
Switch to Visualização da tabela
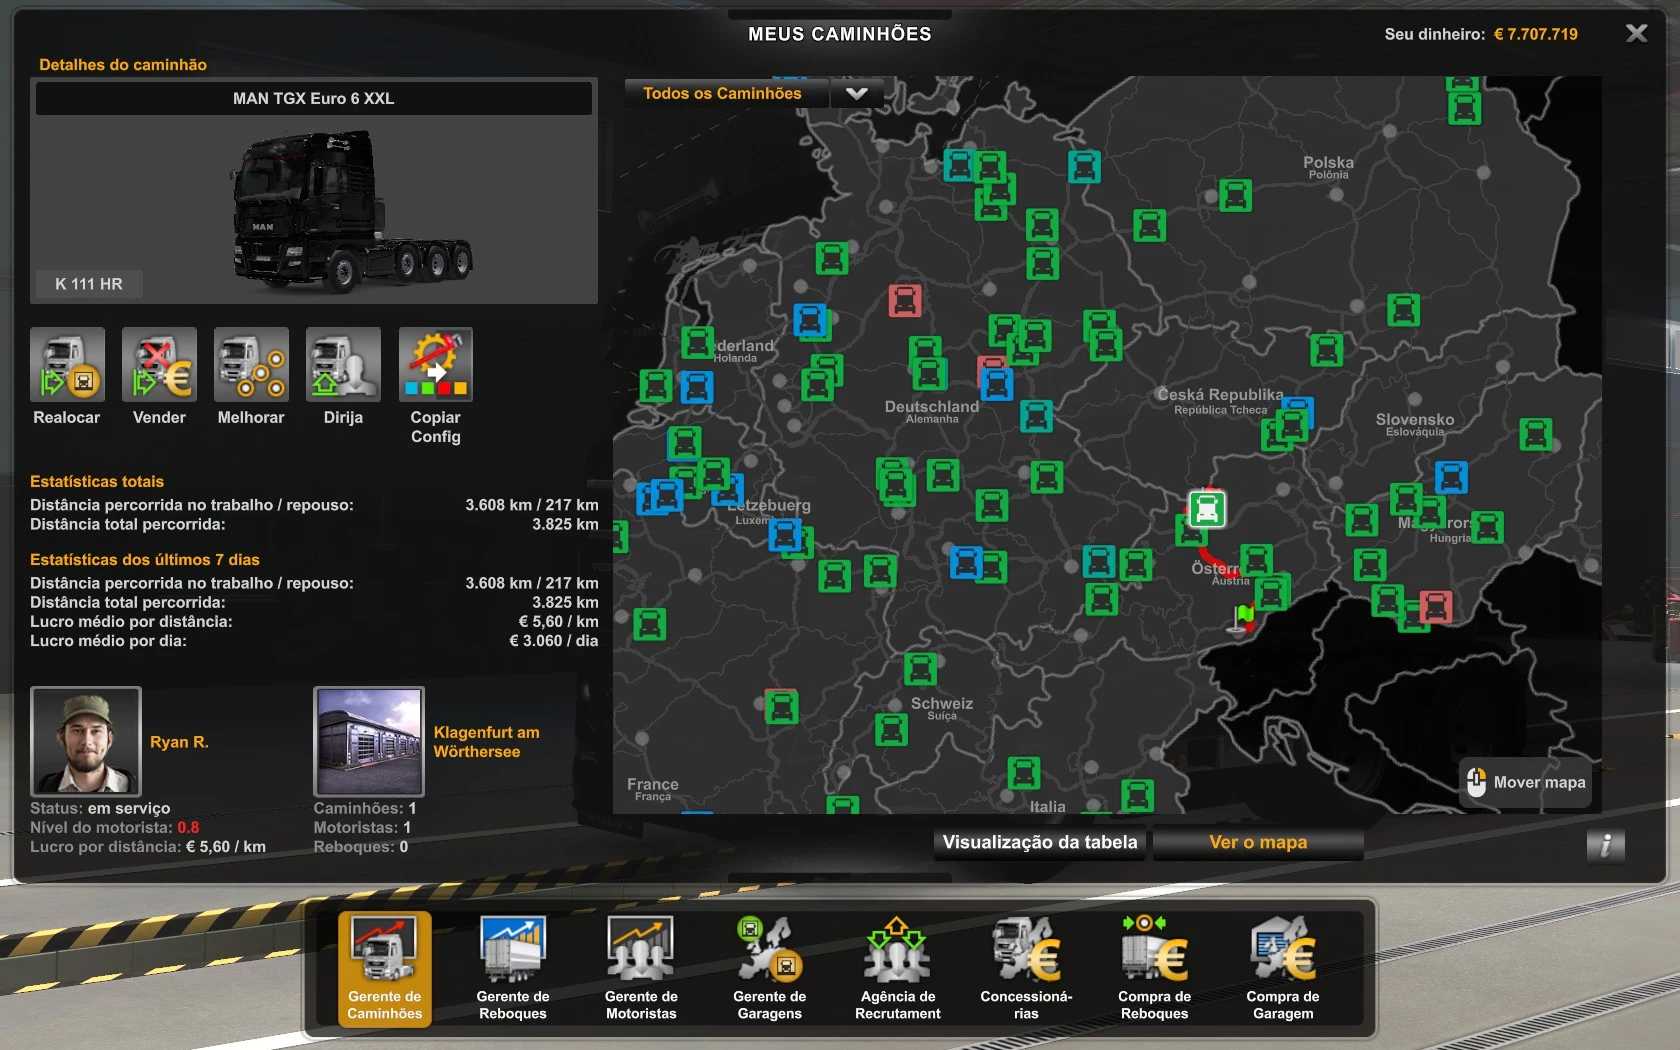[1039, 843]
